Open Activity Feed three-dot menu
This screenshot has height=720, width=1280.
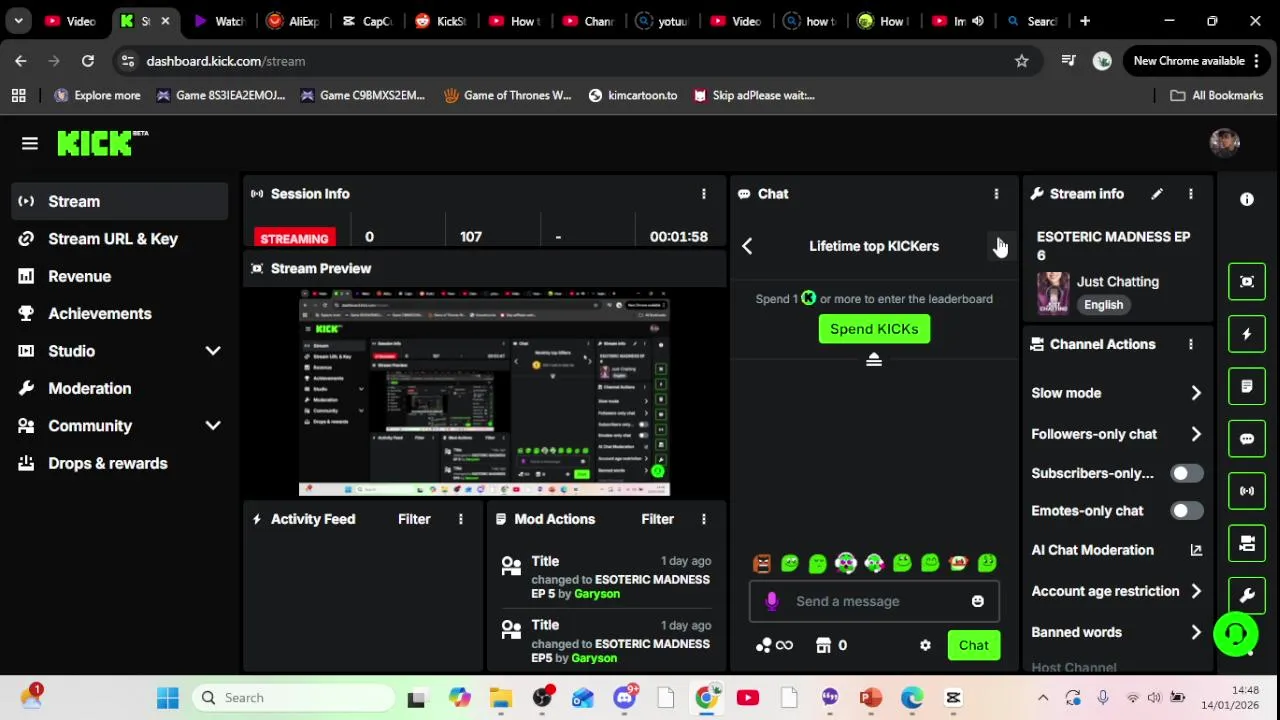[x=461, y=519]
